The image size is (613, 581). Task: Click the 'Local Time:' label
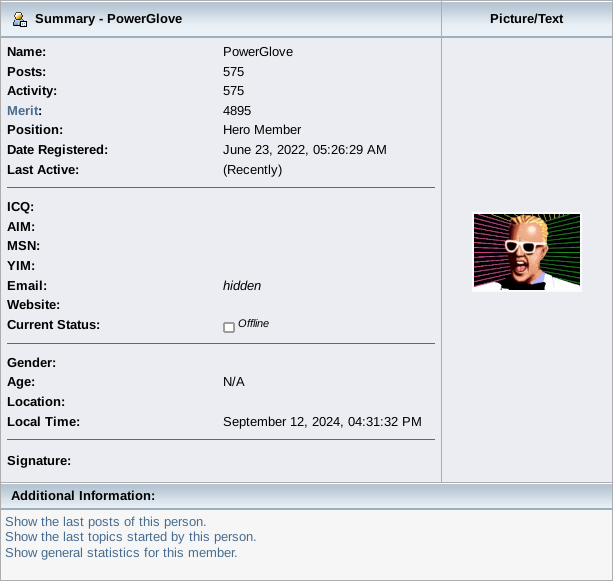43,422
